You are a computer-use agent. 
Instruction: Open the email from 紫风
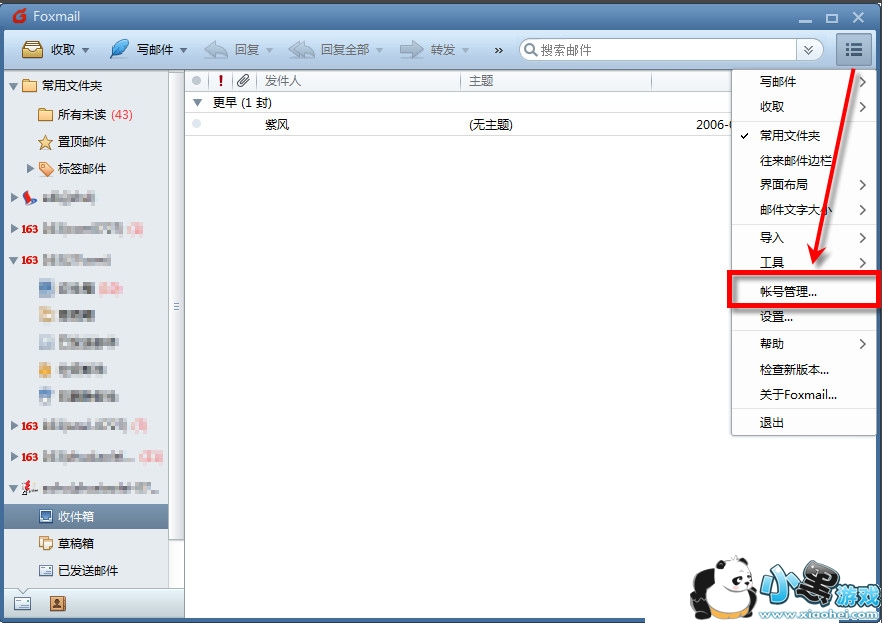[x=458, y=124]
